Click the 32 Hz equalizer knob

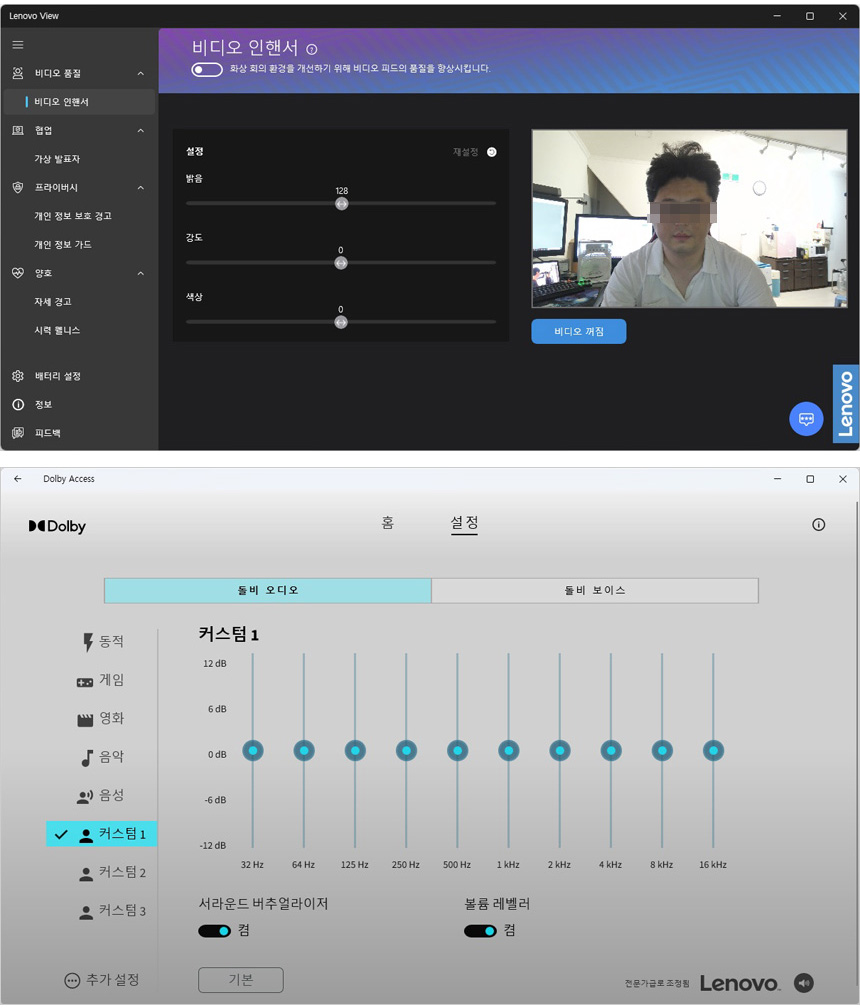click(x=253, y=750)
